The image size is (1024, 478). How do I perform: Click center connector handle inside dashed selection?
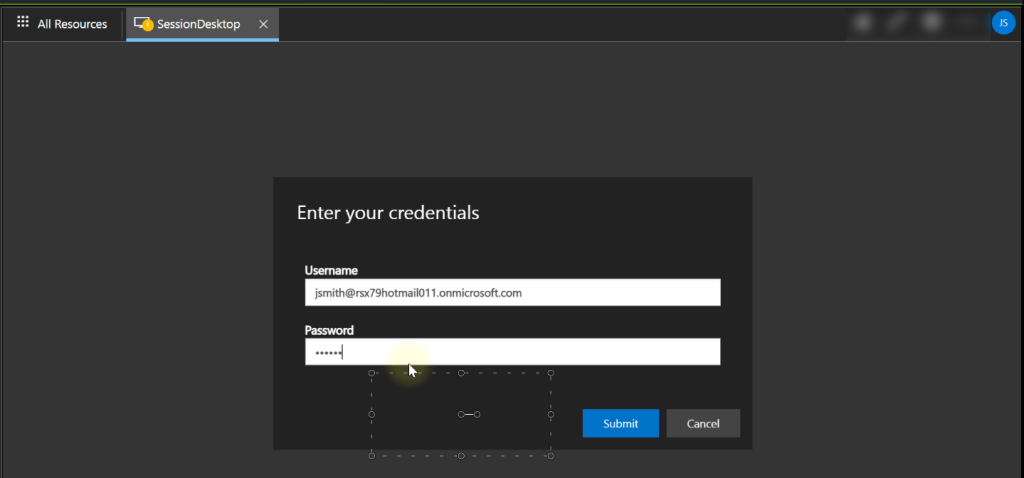point(469,414)
